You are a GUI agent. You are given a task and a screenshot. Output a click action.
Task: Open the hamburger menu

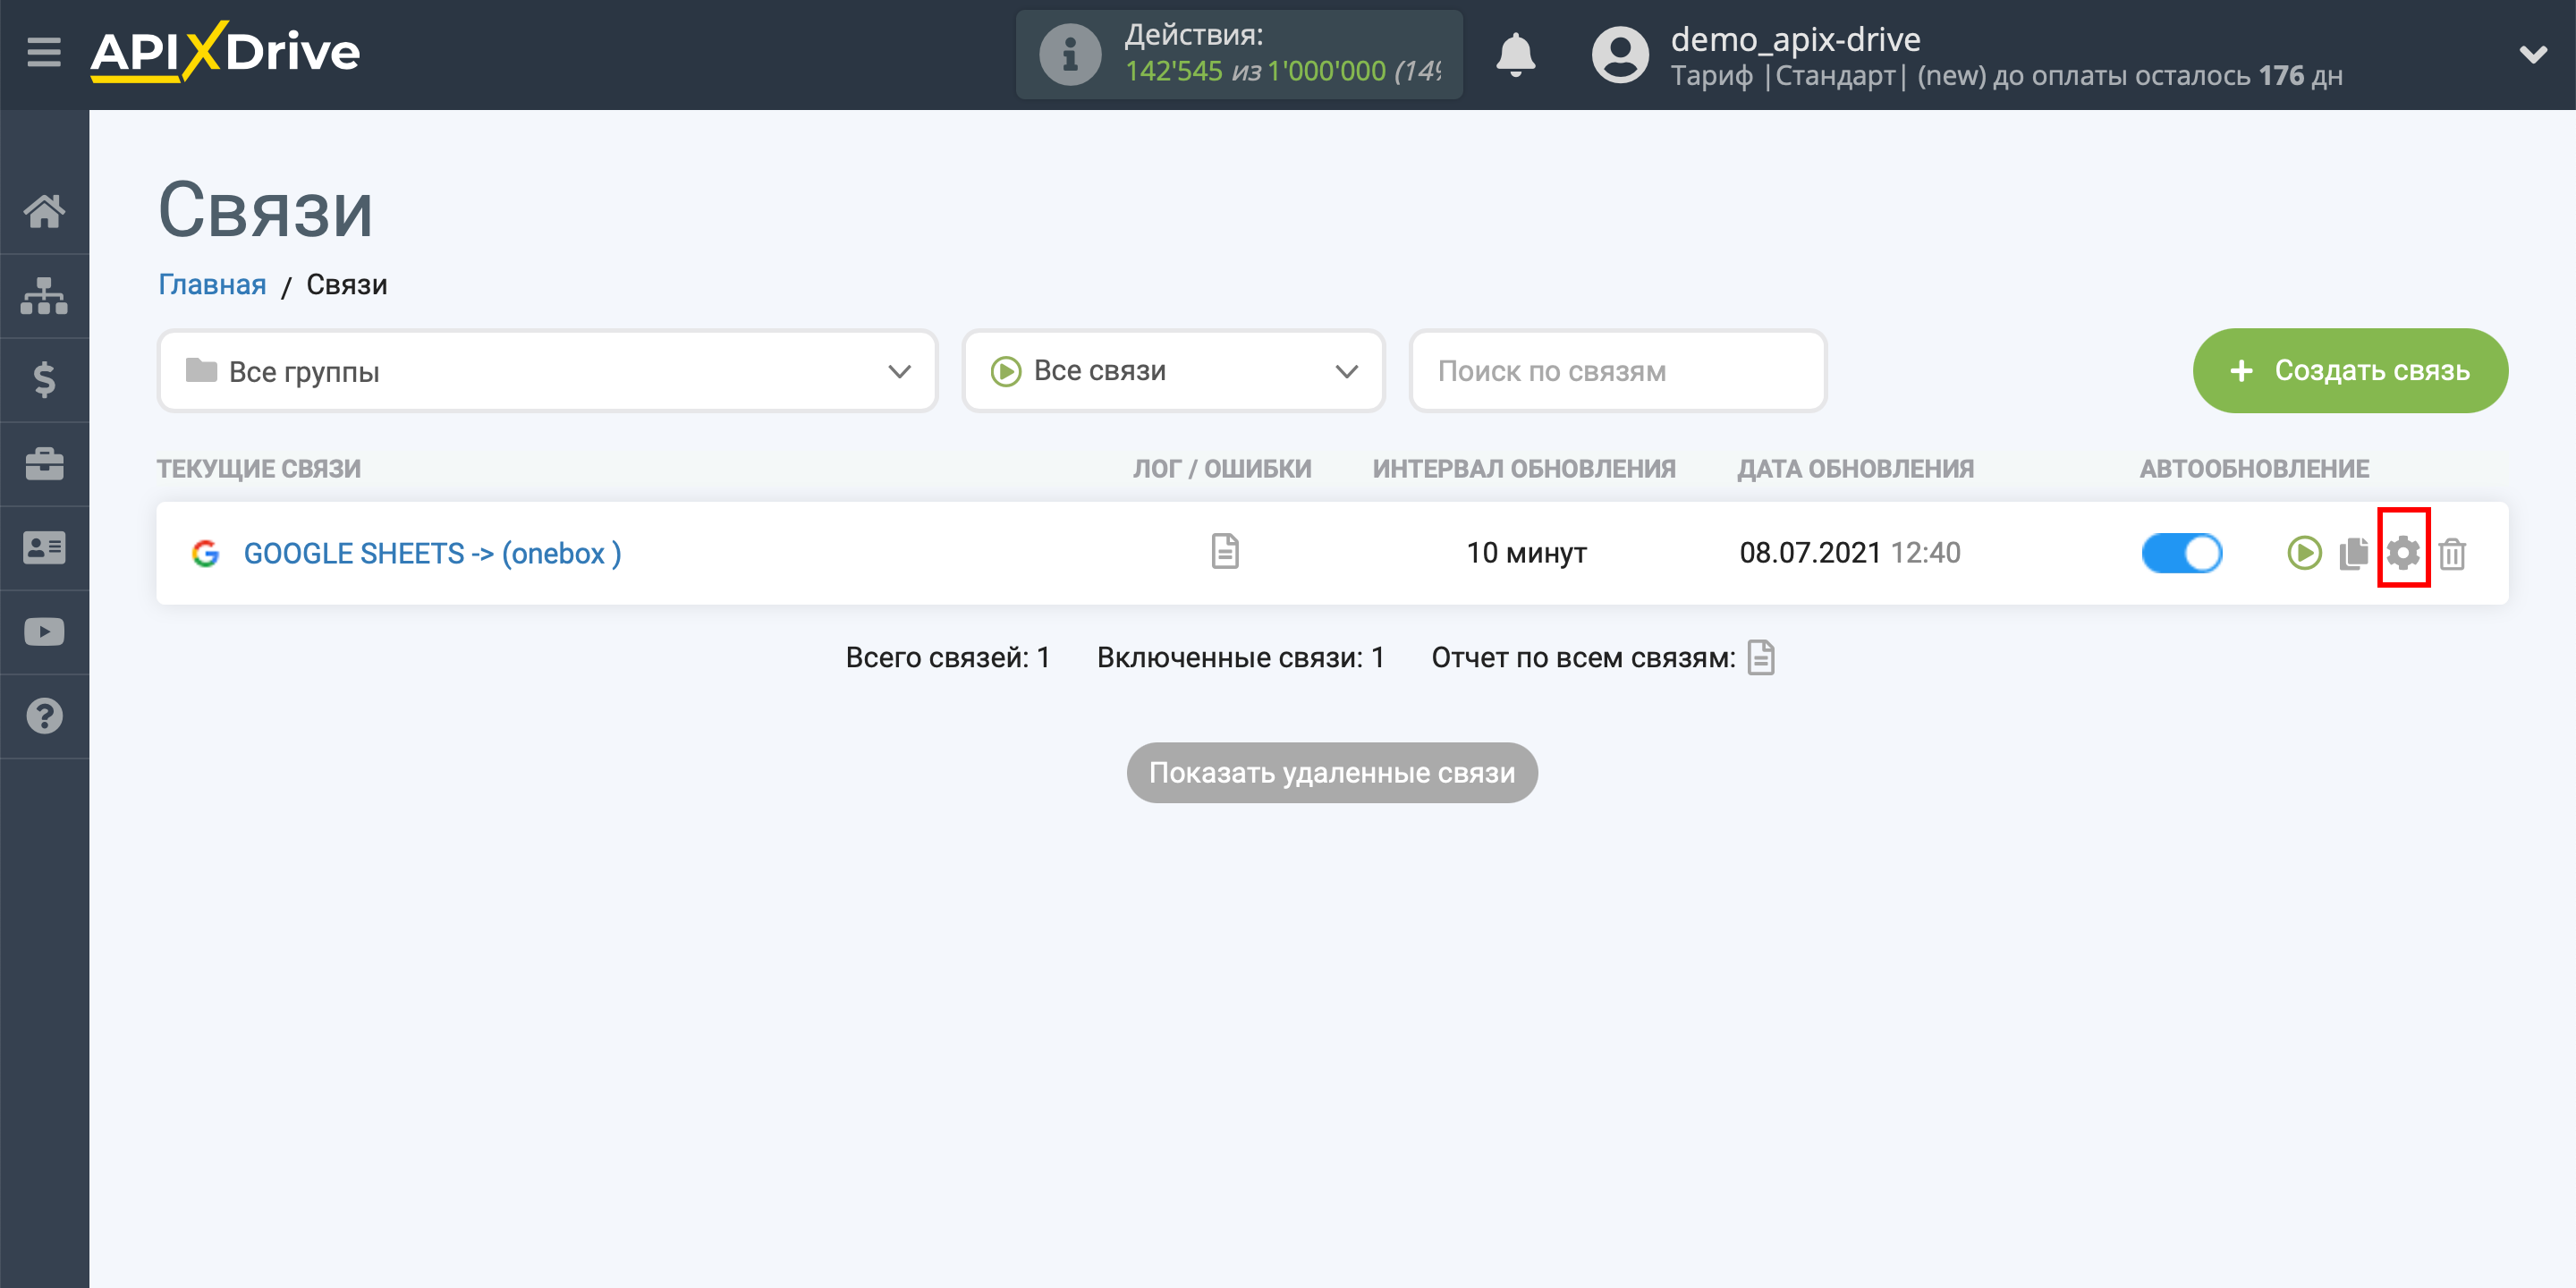(x=44, y=52)
